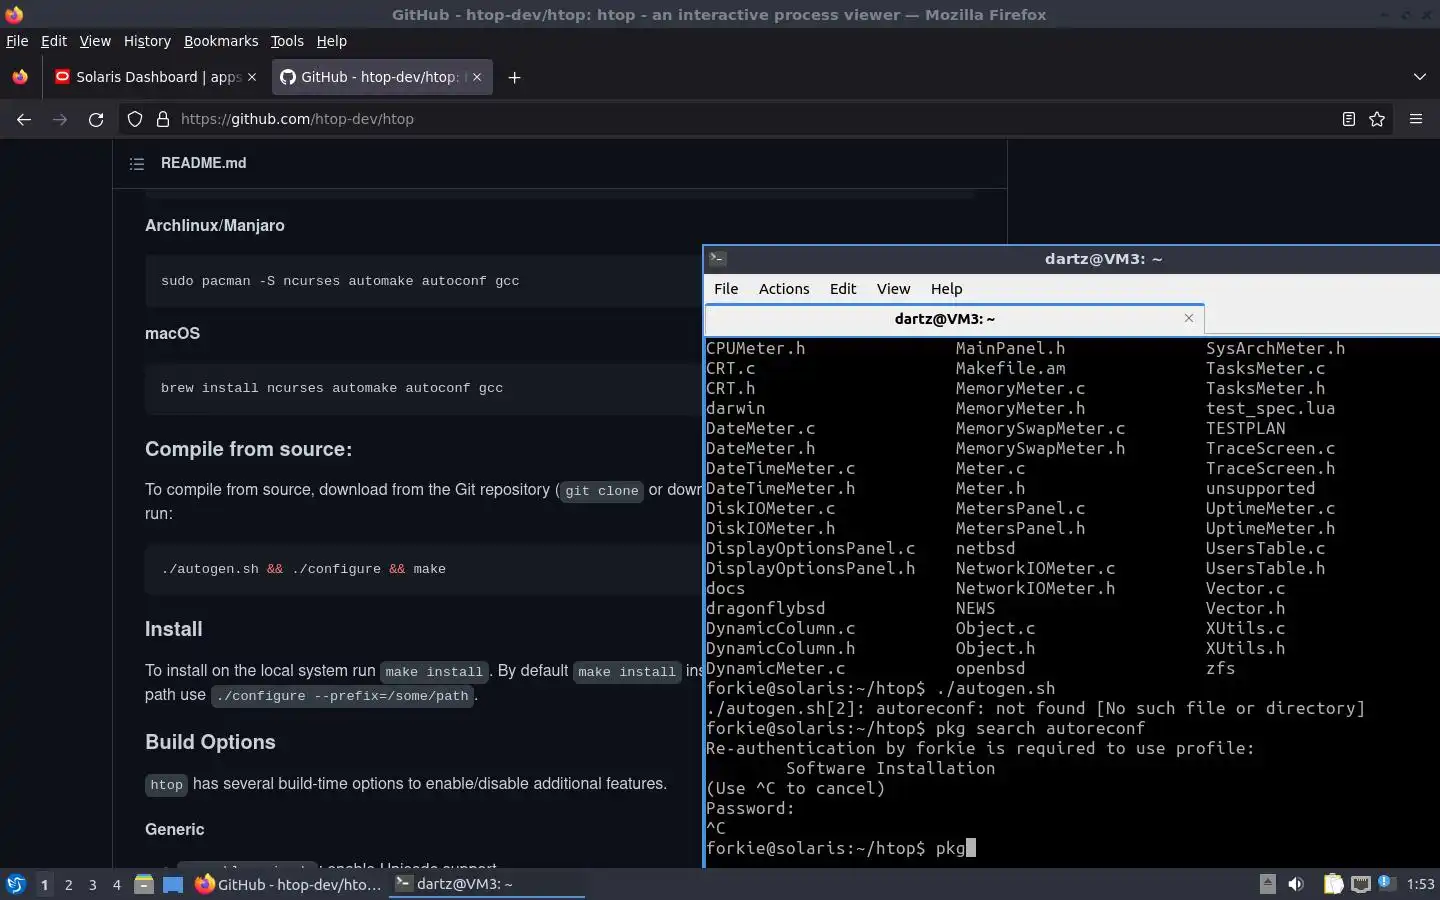Click the clipboard tray icon
Viewport: 1440px width, 900px height.
tap(1333, 884)
